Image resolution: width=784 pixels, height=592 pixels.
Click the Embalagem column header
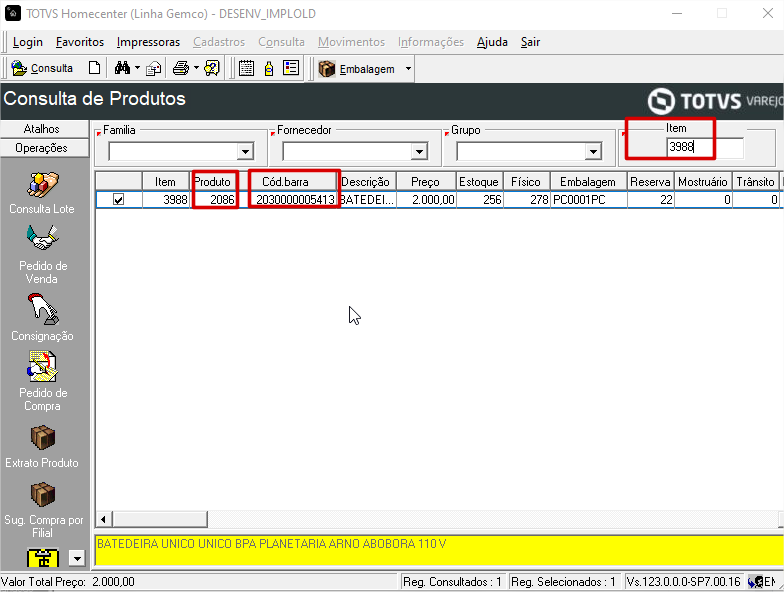588,182
